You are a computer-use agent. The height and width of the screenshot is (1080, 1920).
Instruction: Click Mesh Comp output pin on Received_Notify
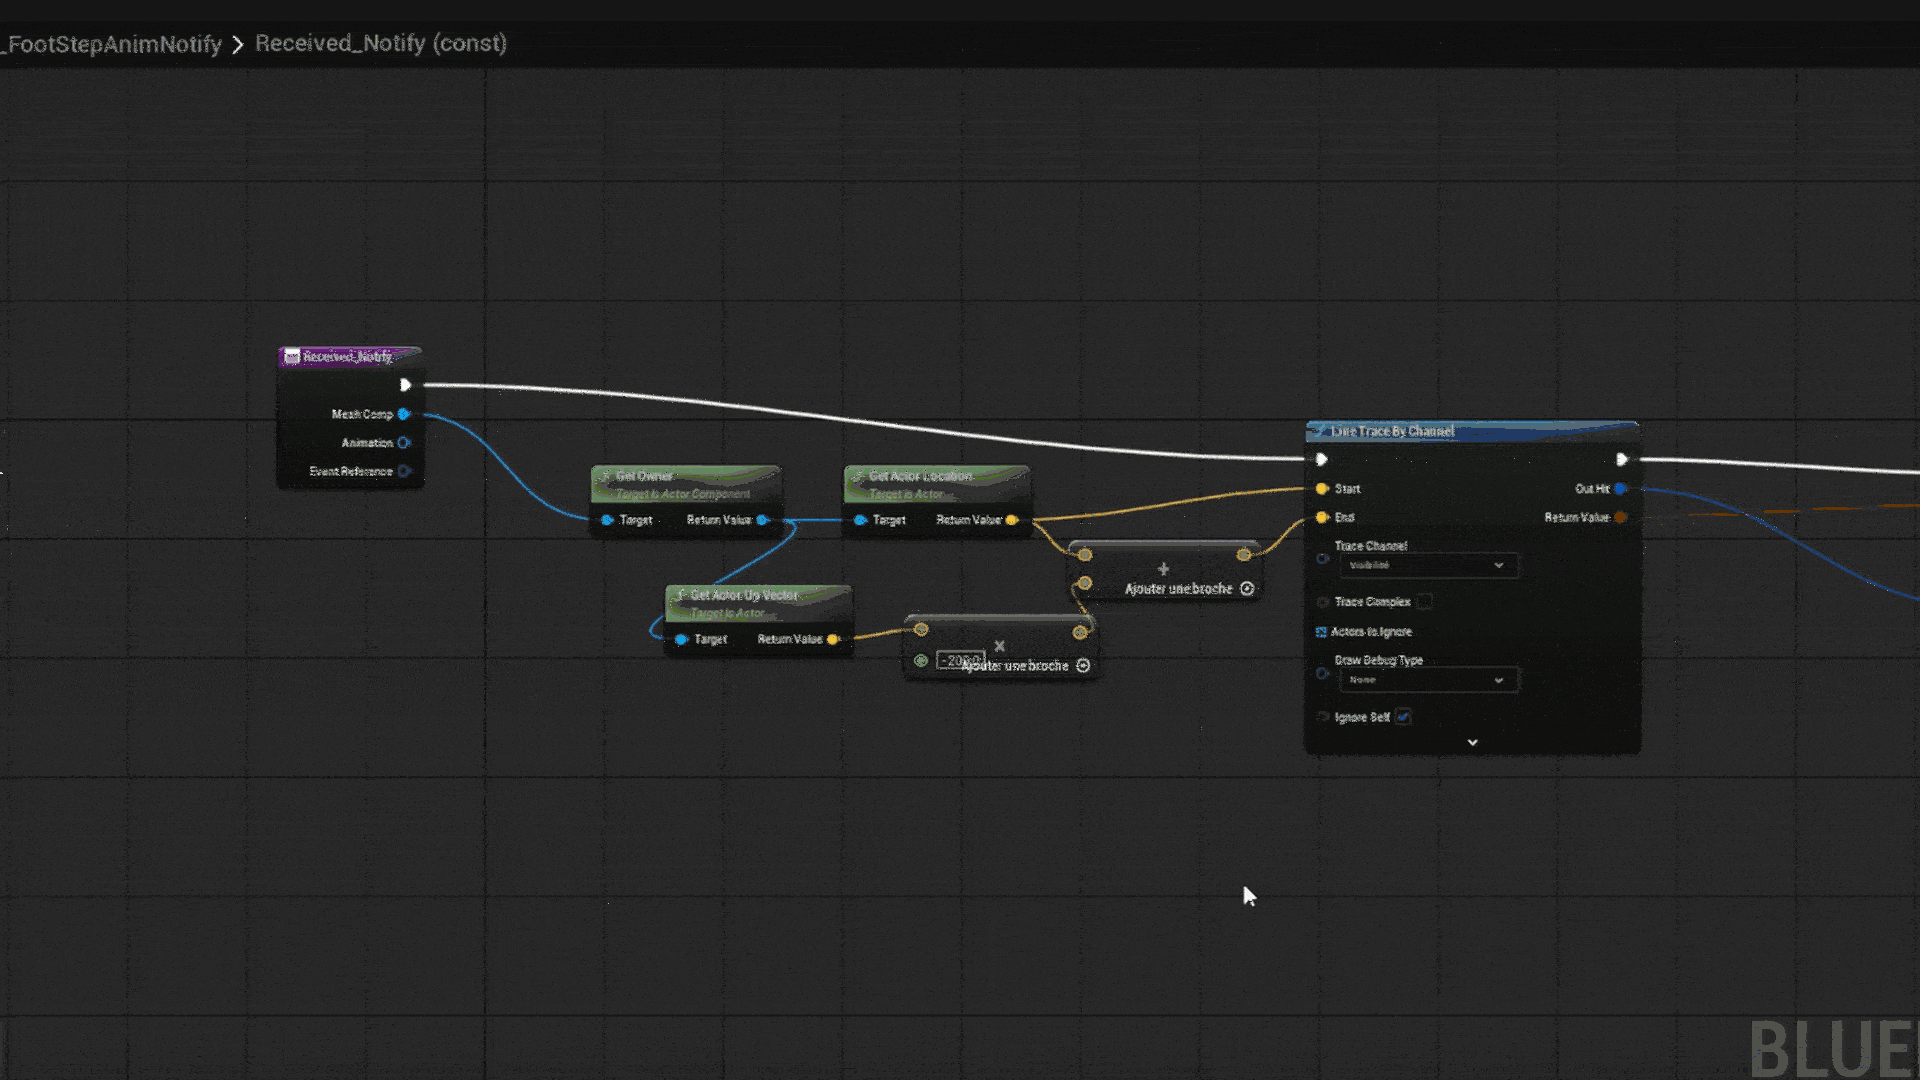tap(404, 414)
